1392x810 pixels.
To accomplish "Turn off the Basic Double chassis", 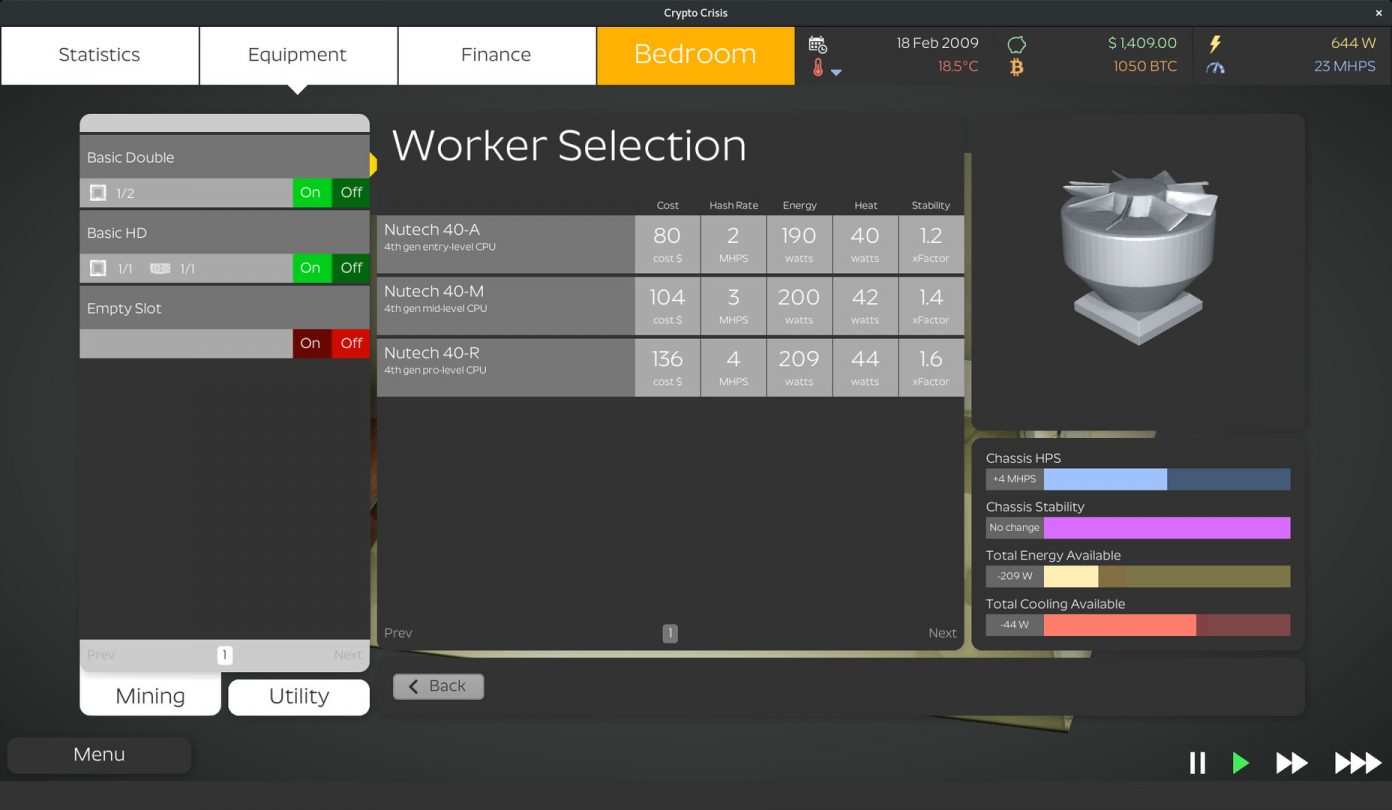I will (351, 193).
